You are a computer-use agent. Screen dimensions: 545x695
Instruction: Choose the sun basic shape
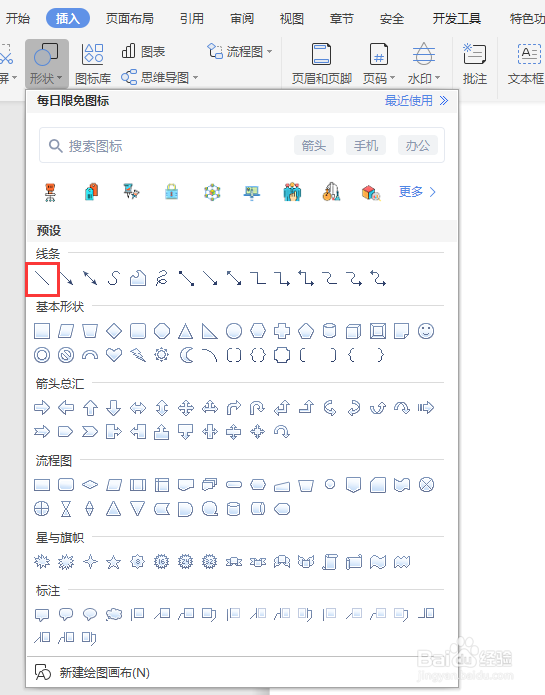(x=162, y=355)
